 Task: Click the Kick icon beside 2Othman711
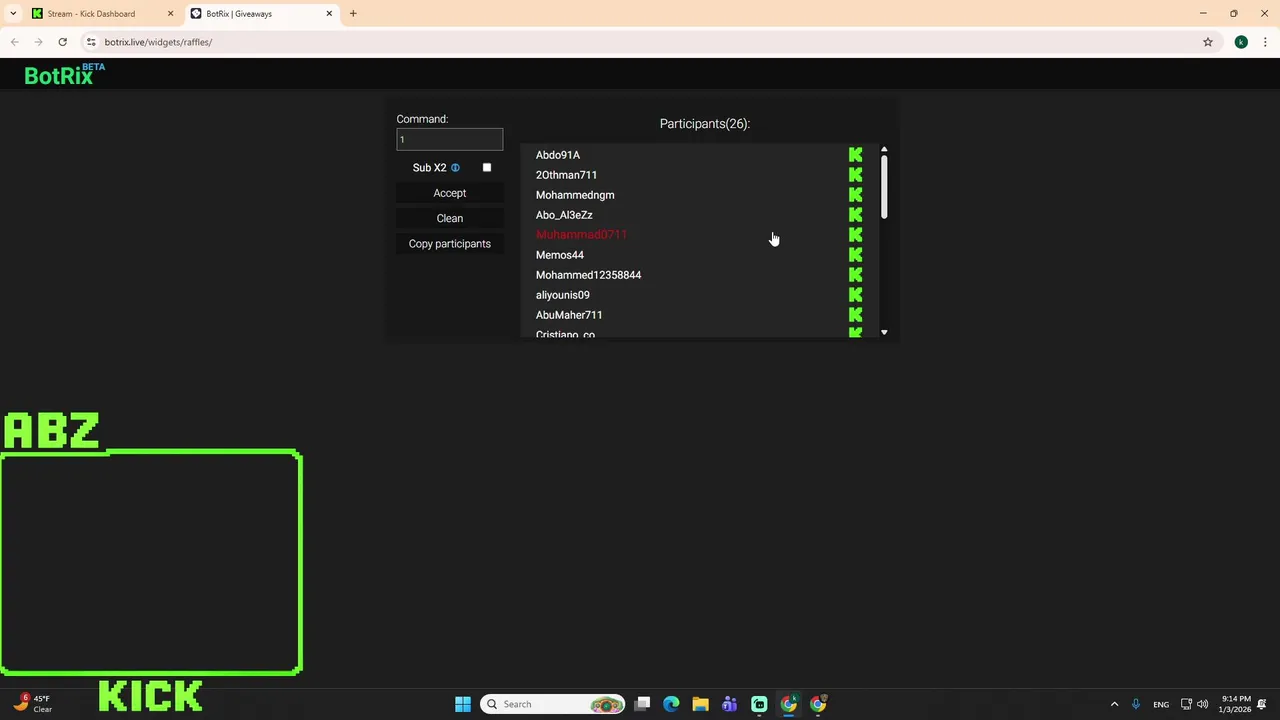click(x=855, y=175)
